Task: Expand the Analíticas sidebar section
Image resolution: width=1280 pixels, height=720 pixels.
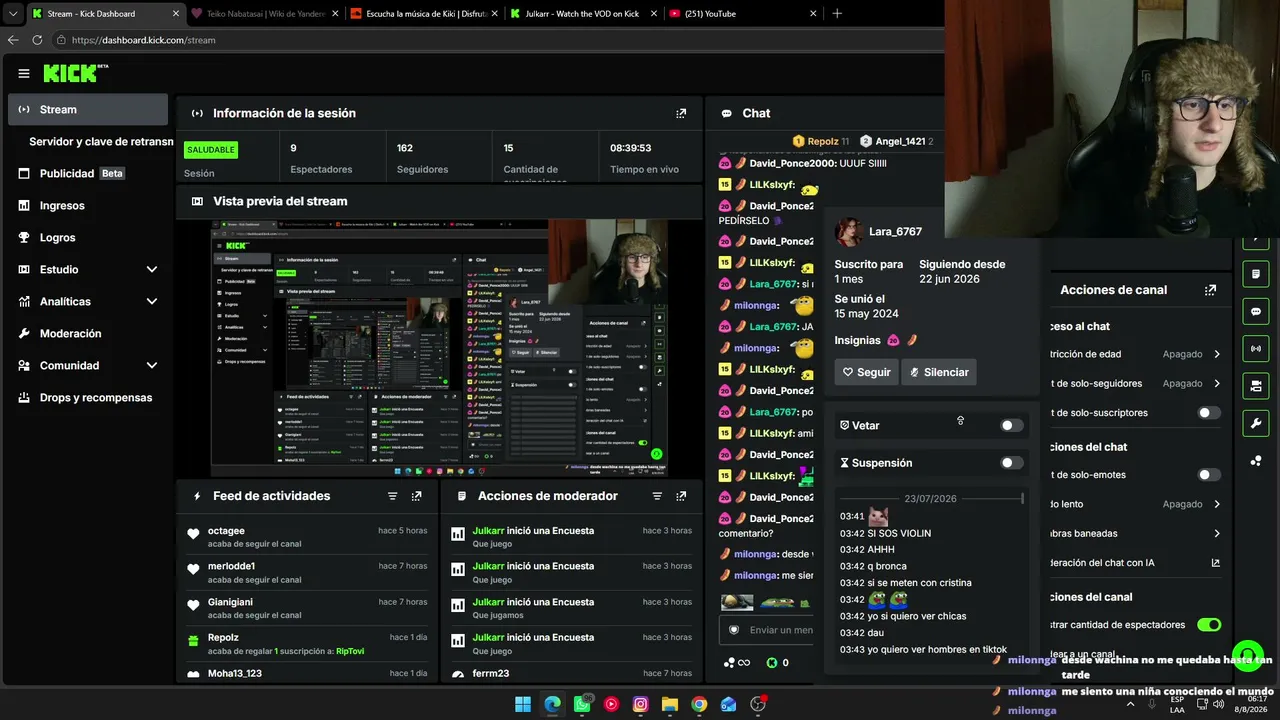Action: (x=152, y=302)
